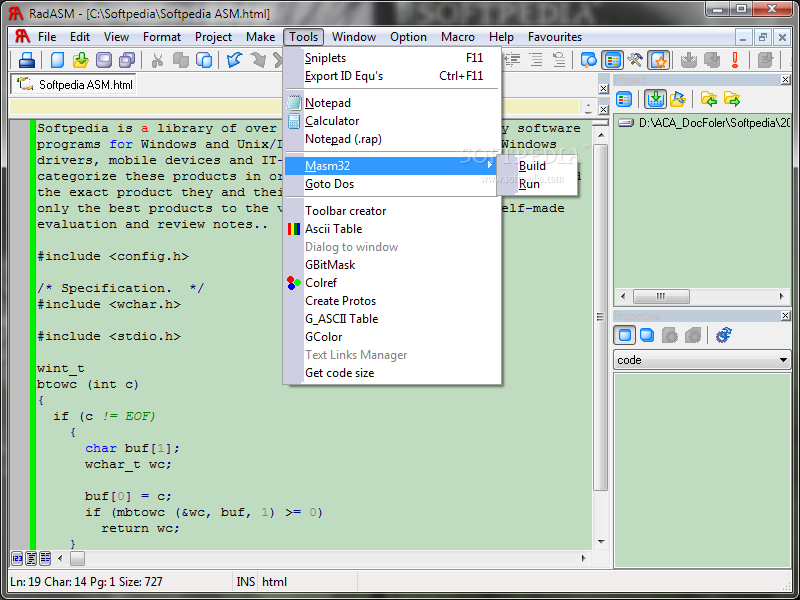Image resolution: width=800 pixels, height=600 pixels.
Task: Click the Save file toolbar icon
Action: coord(104,60)
